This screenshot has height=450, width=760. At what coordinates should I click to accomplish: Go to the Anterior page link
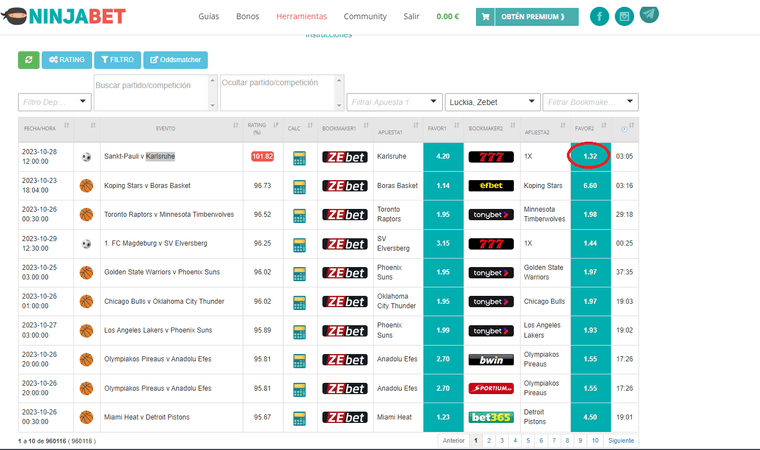(x=453, y=440)
